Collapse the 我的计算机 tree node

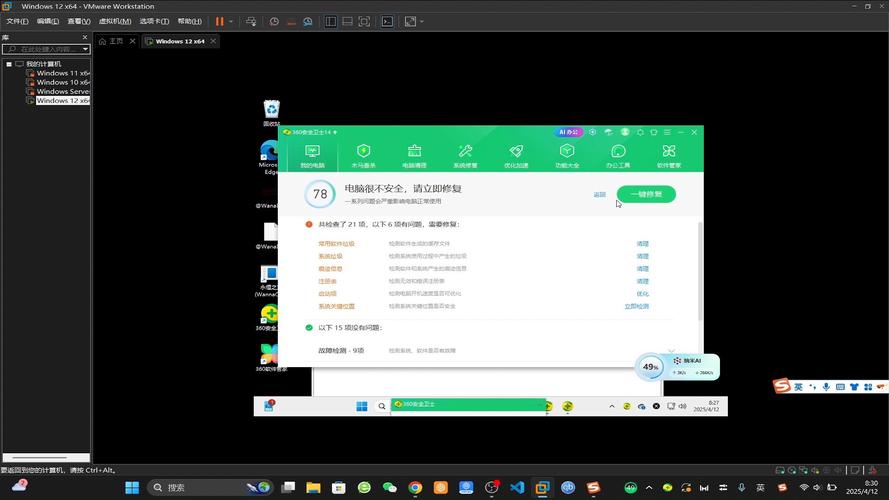click(x=9, y=64)
